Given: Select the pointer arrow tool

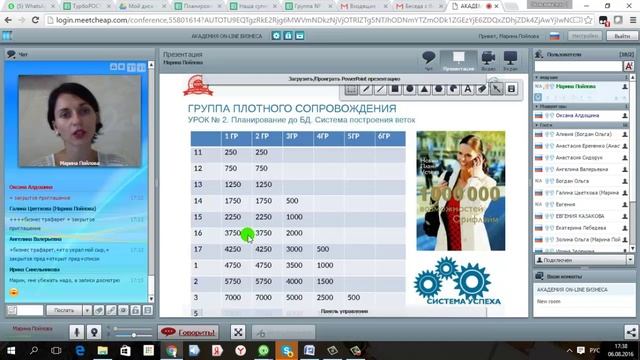Looking at the screenshot, I should coord(496,89).
